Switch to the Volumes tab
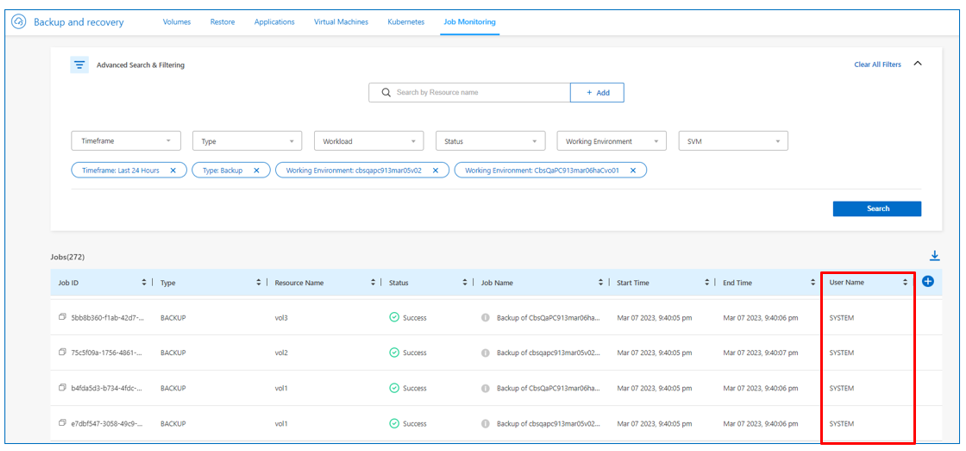 [178, 21]
